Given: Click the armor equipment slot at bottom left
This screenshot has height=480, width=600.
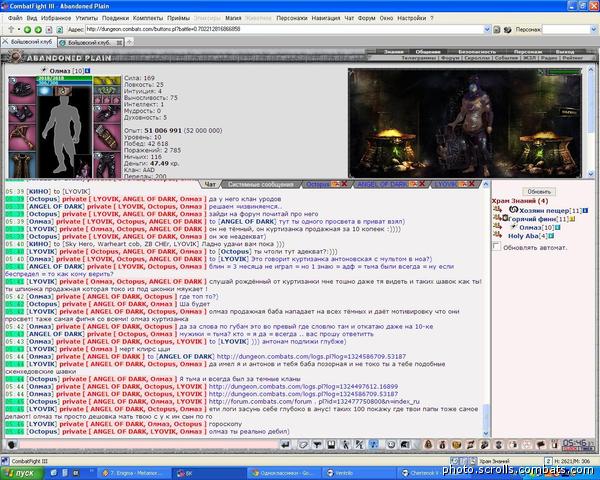Looking at the screenshot, I should tap(22, 165).
